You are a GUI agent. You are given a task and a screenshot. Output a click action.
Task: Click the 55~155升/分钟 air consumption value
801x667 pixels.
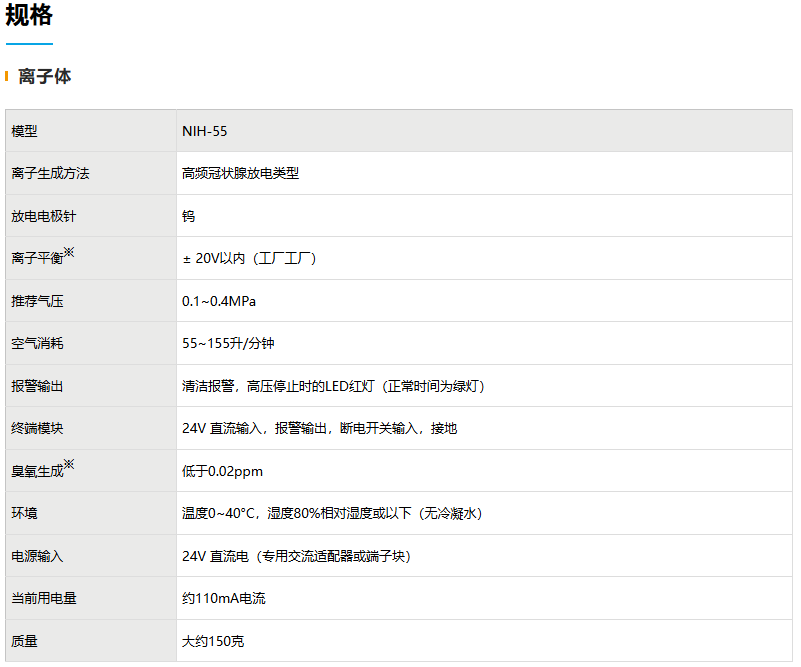coord(228,343)
